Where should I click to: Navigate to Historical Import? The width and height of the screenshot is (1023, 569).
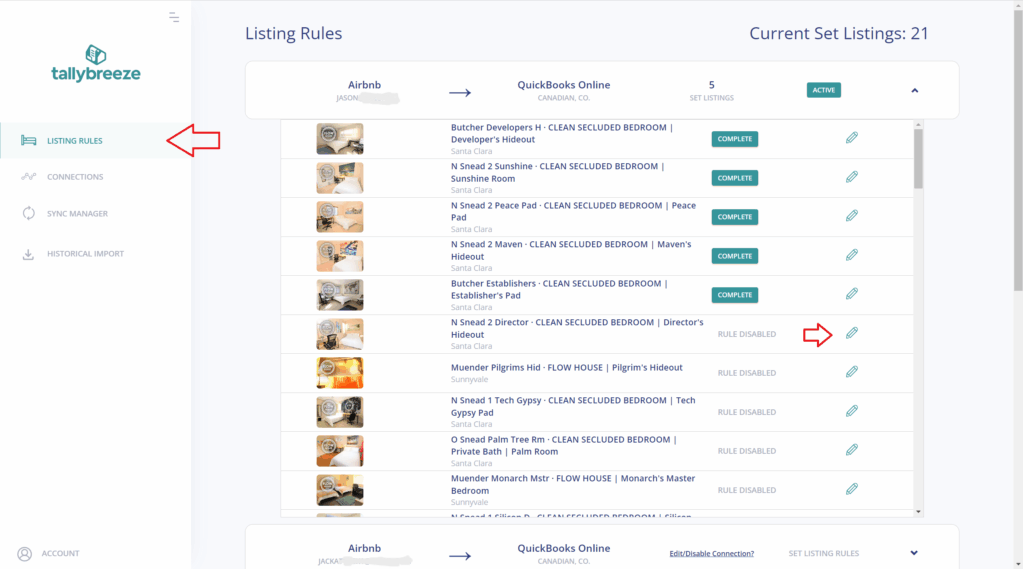tap(85, 254)
